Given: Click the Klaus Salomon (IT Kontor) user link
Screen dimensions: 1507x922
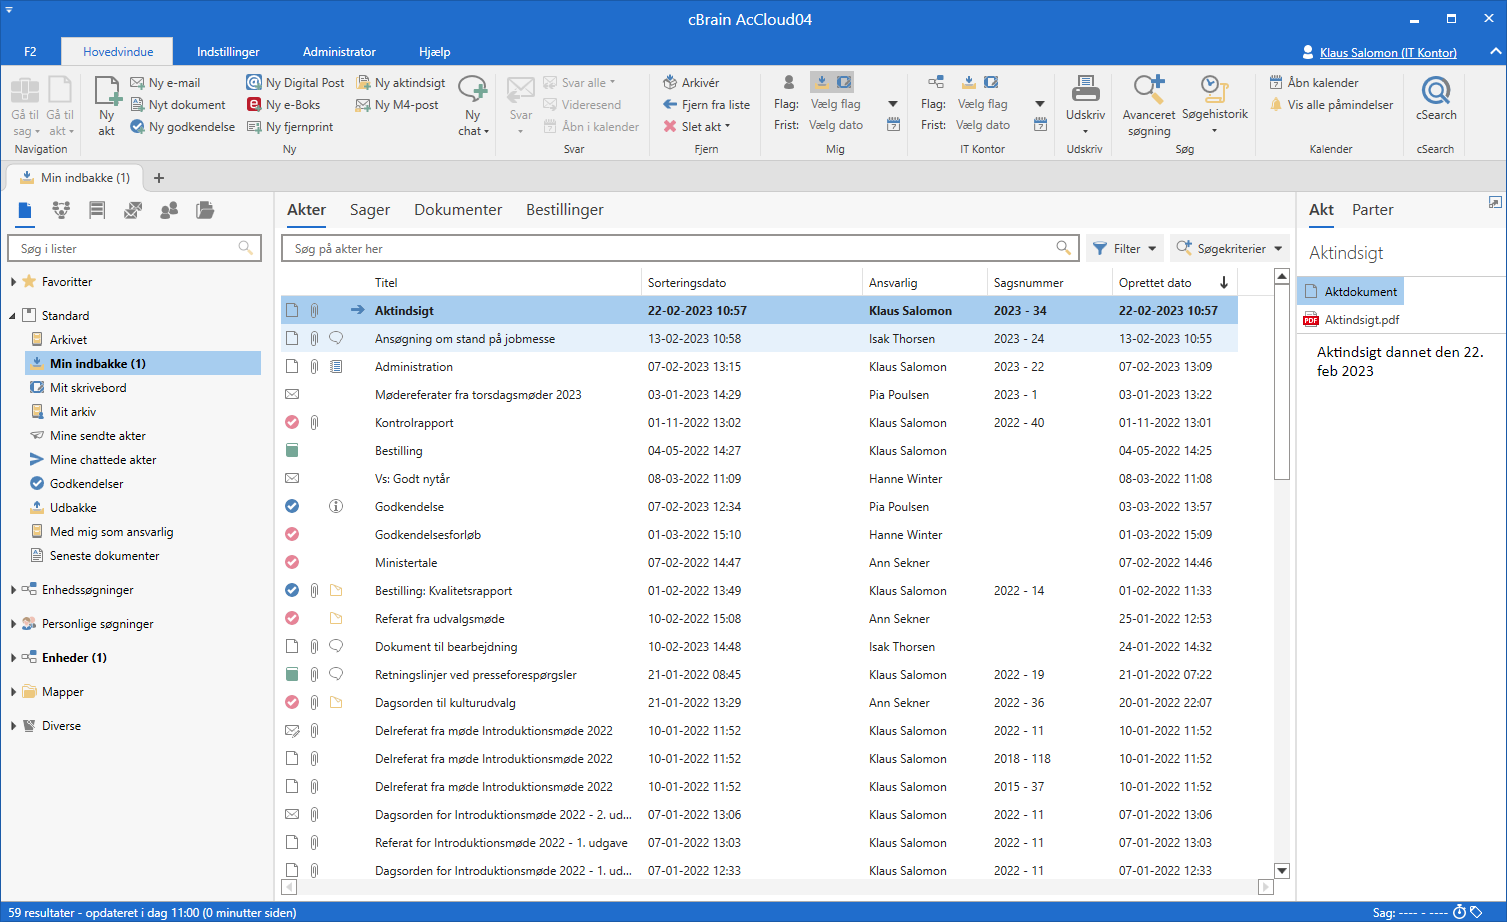Looking at the screenshot, I should click(x=1388, y=53).
